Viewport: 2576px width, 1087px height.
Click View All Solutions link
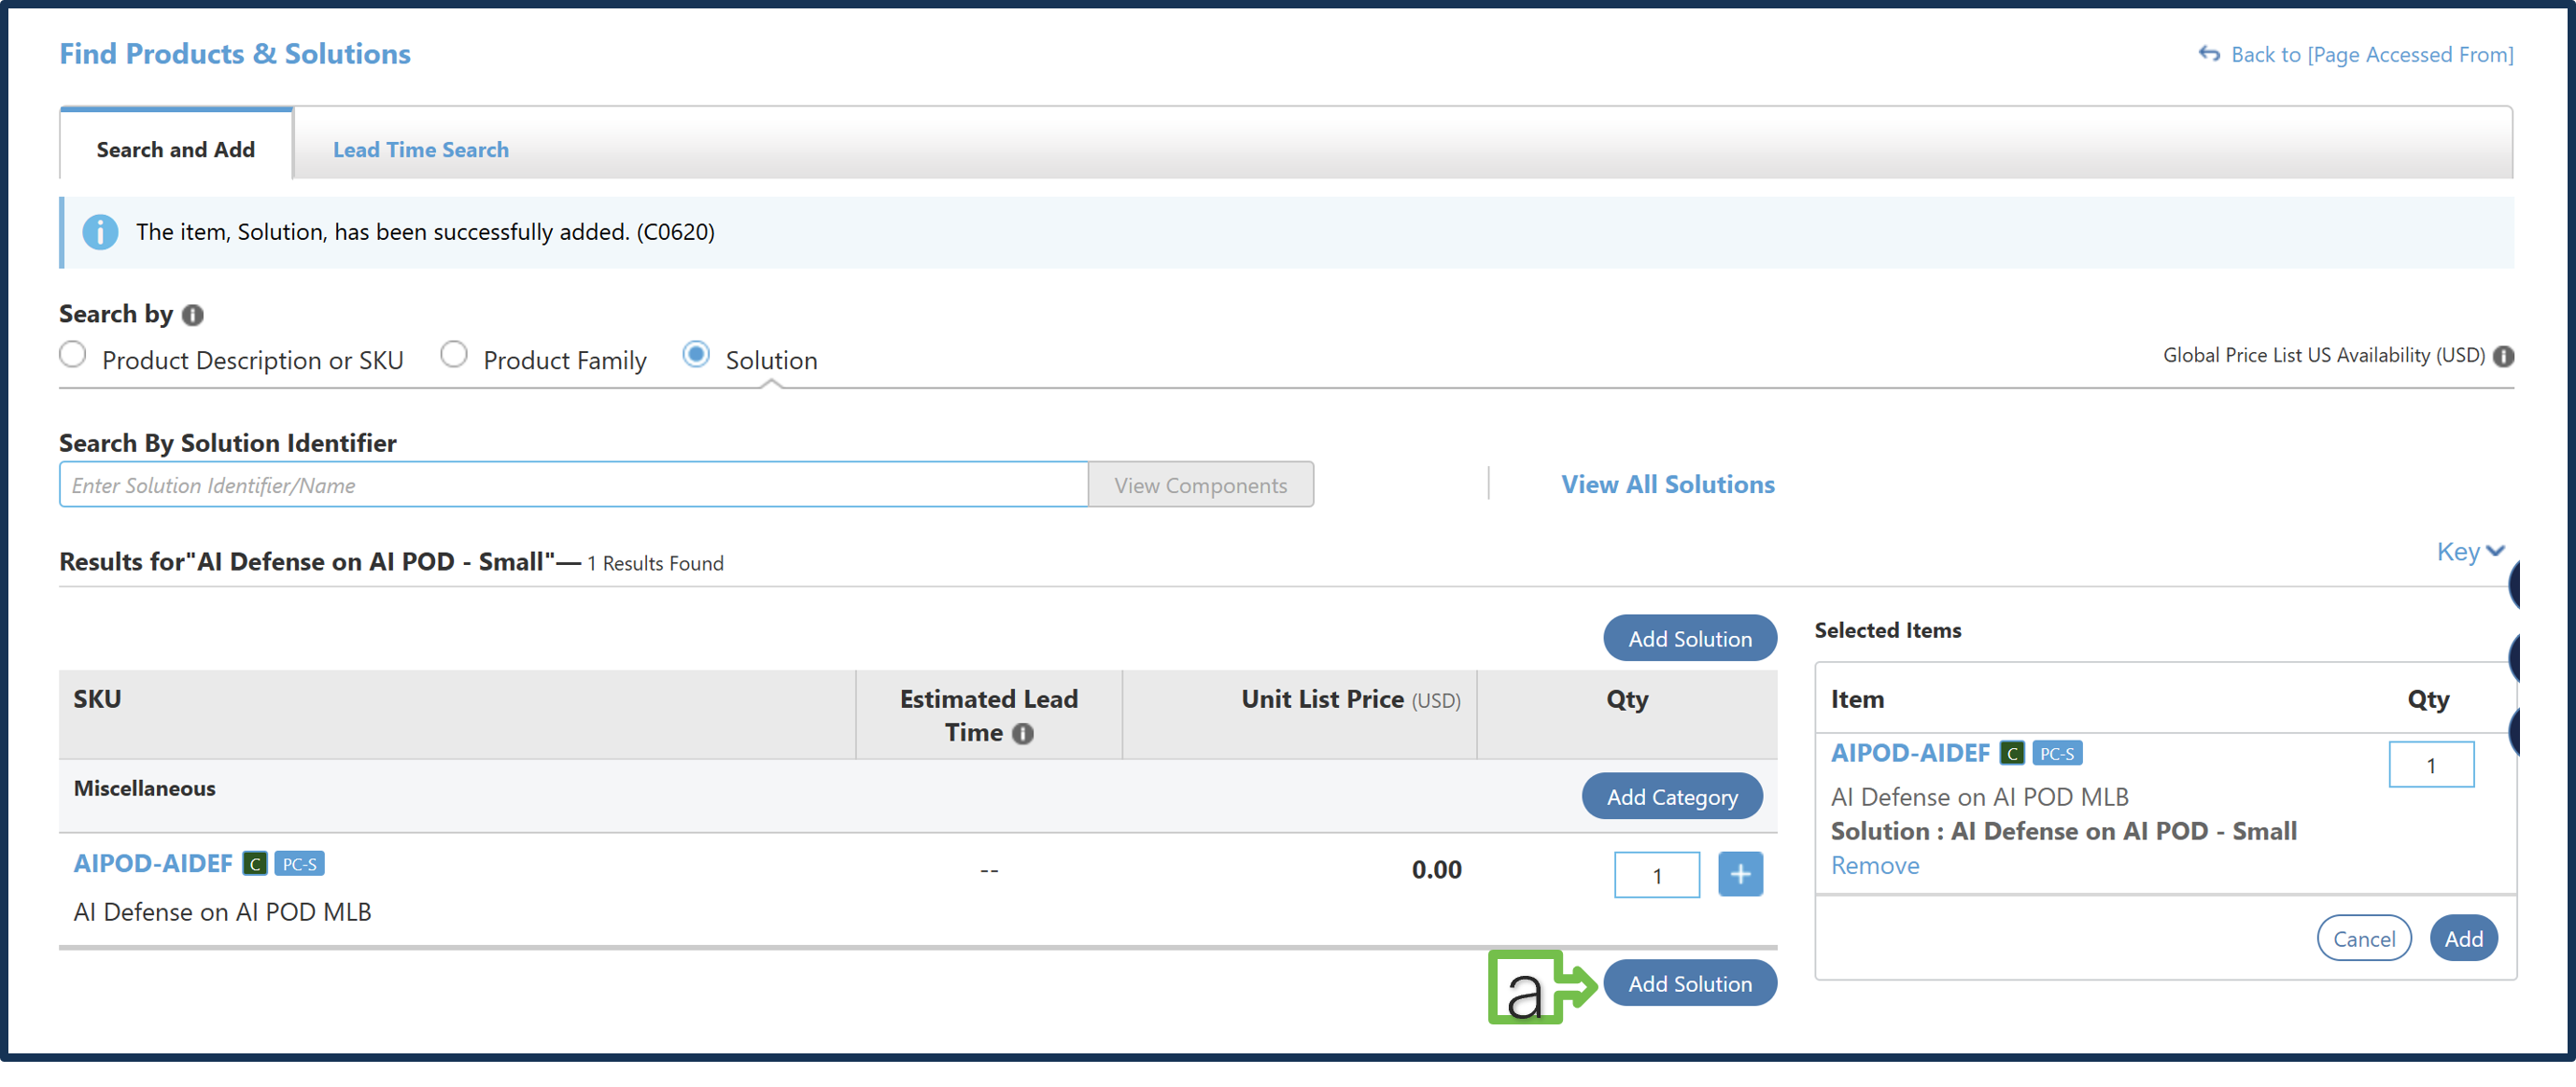click(1667, 484)
